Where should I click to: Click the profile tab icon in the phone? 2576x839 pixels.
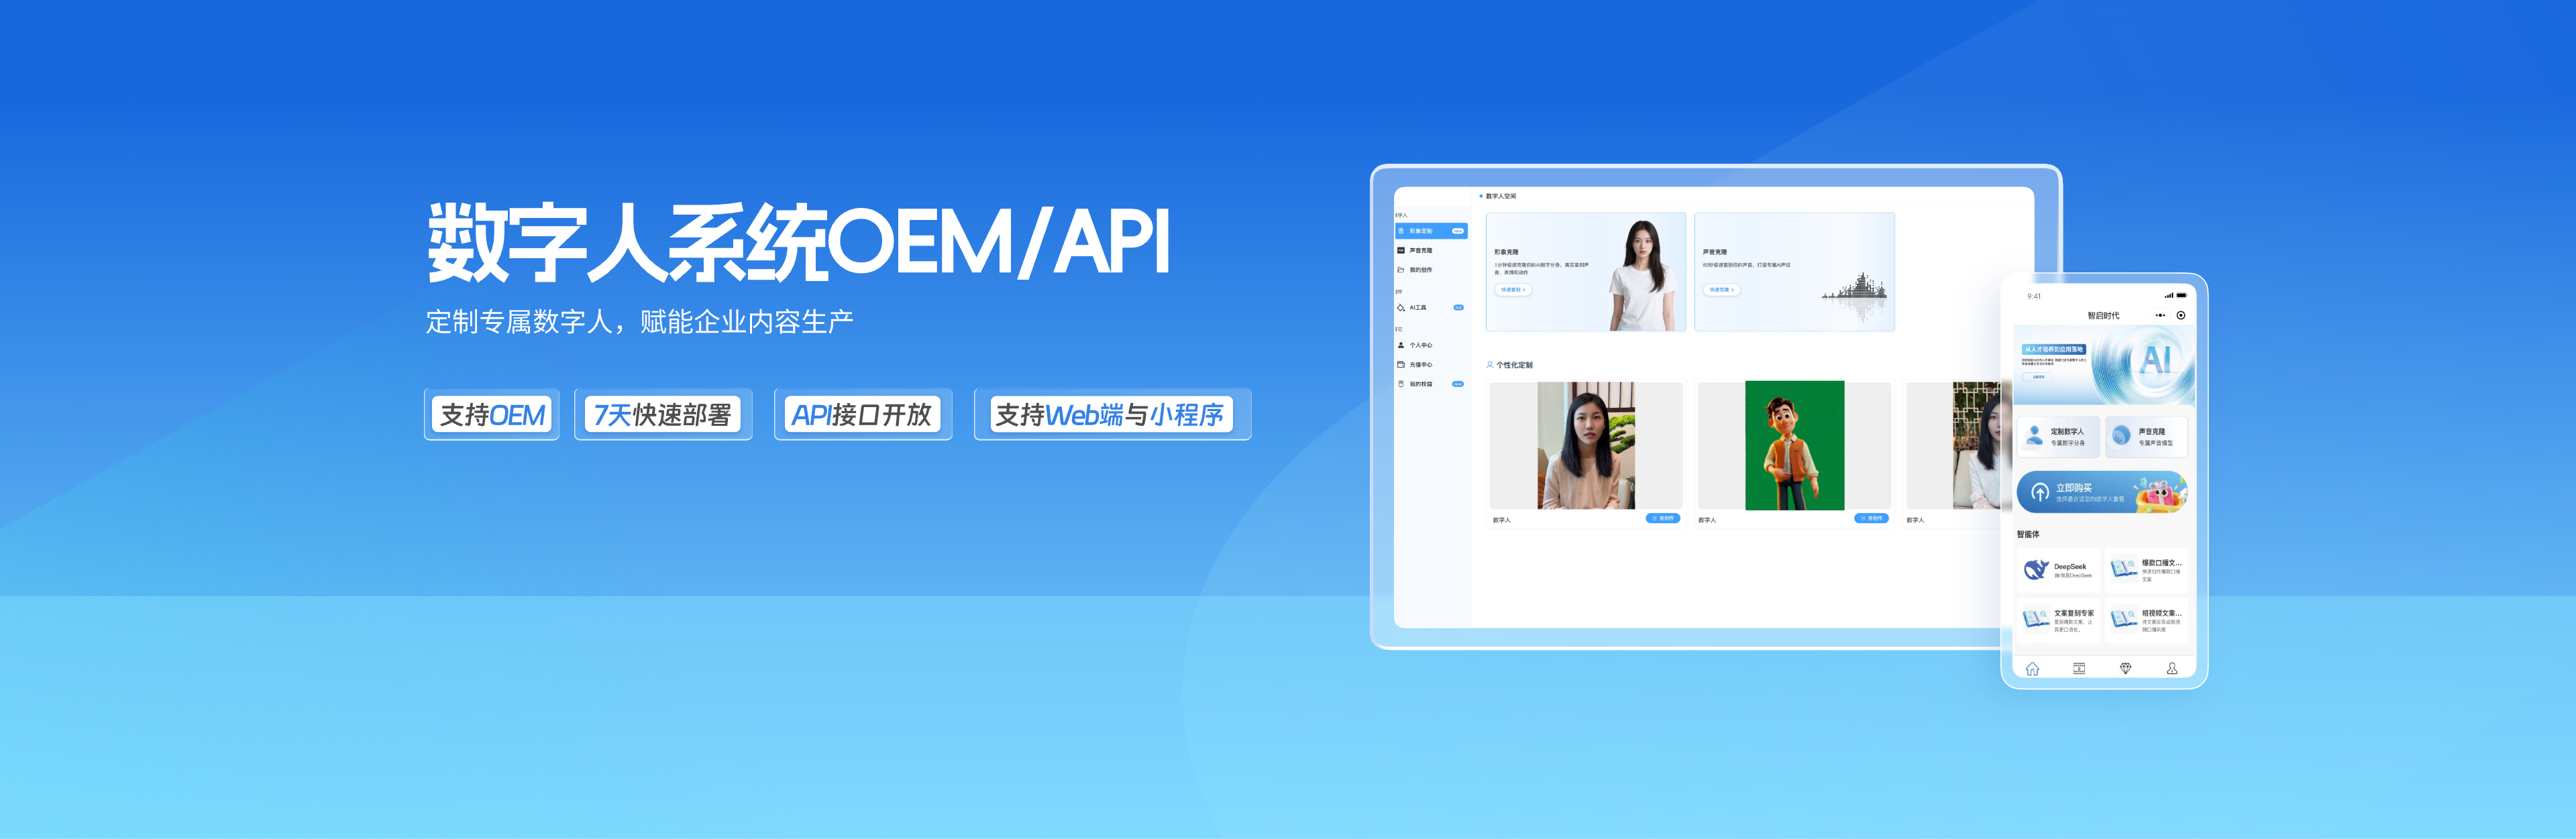click(x=2172, y=669)
